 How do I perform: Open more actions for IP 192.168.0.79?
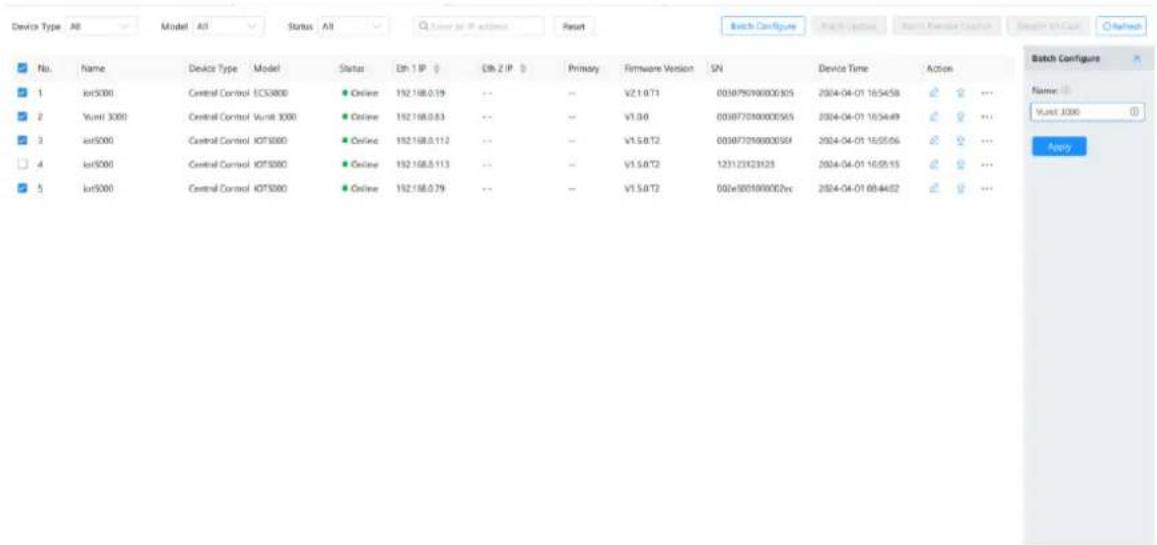click(987, 189)
